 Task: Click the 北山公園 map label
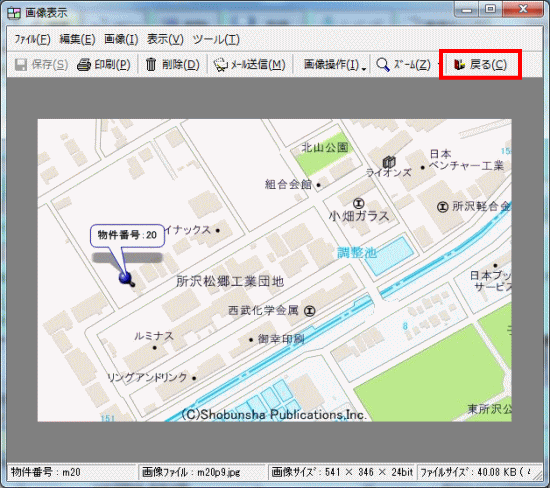(x=325, y=147)
